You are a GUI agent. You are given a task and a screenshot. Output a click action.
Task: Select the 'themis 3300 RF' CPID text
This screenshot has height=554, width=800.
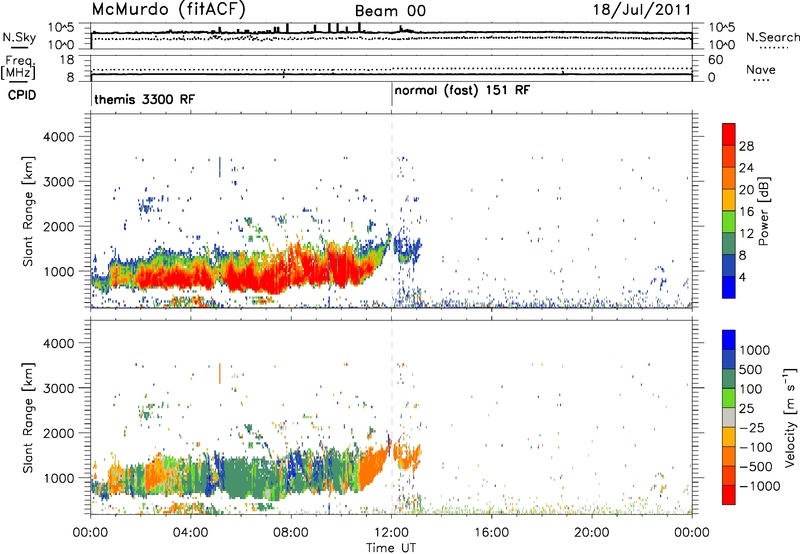144,99
